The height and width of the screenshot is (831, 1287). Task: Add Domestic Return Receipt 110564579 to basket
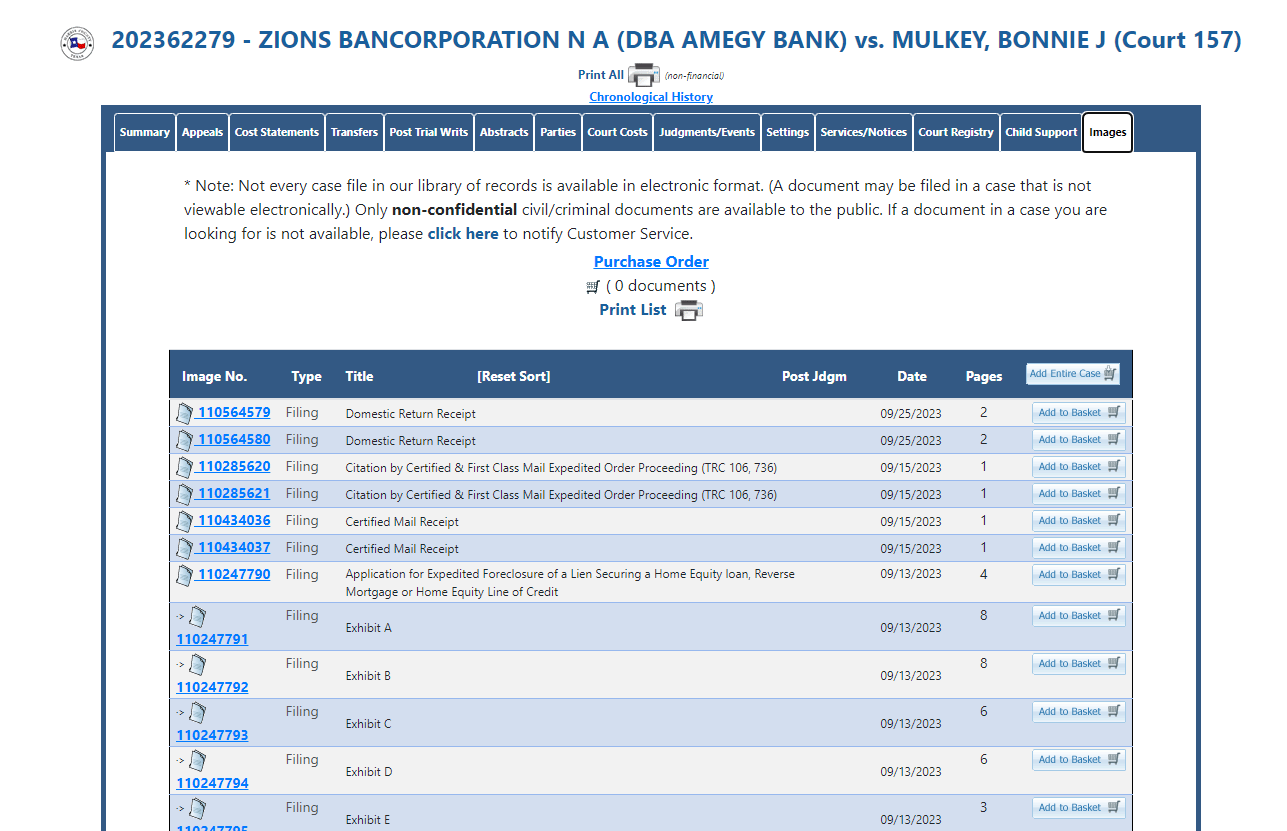click(x=1079, y=412)
